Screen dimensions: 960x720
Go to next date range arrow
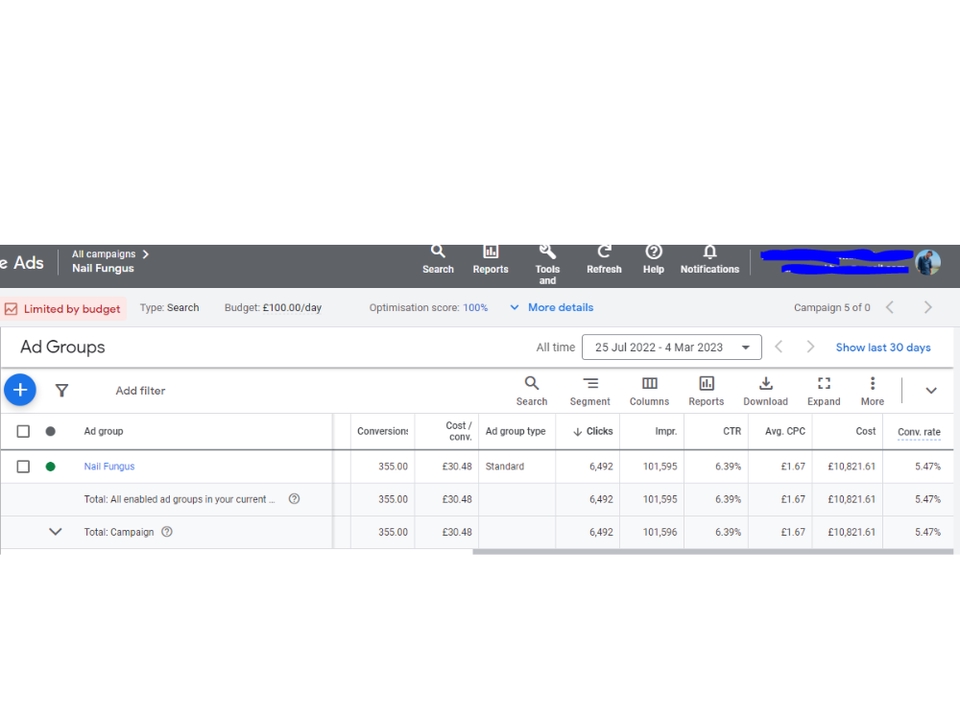coord(810,347)
